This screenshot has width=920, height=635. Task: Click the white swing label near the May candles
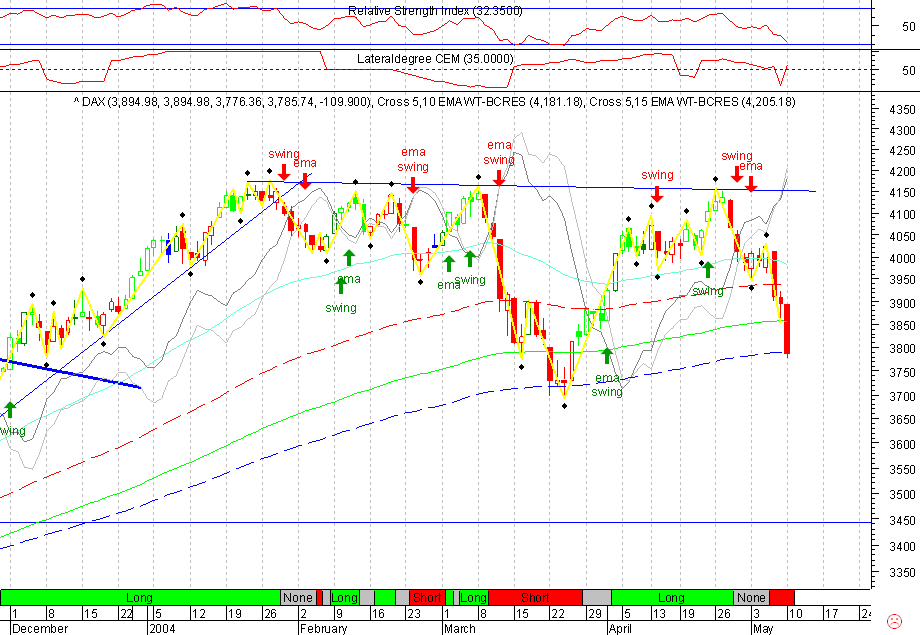click(707, 290)
